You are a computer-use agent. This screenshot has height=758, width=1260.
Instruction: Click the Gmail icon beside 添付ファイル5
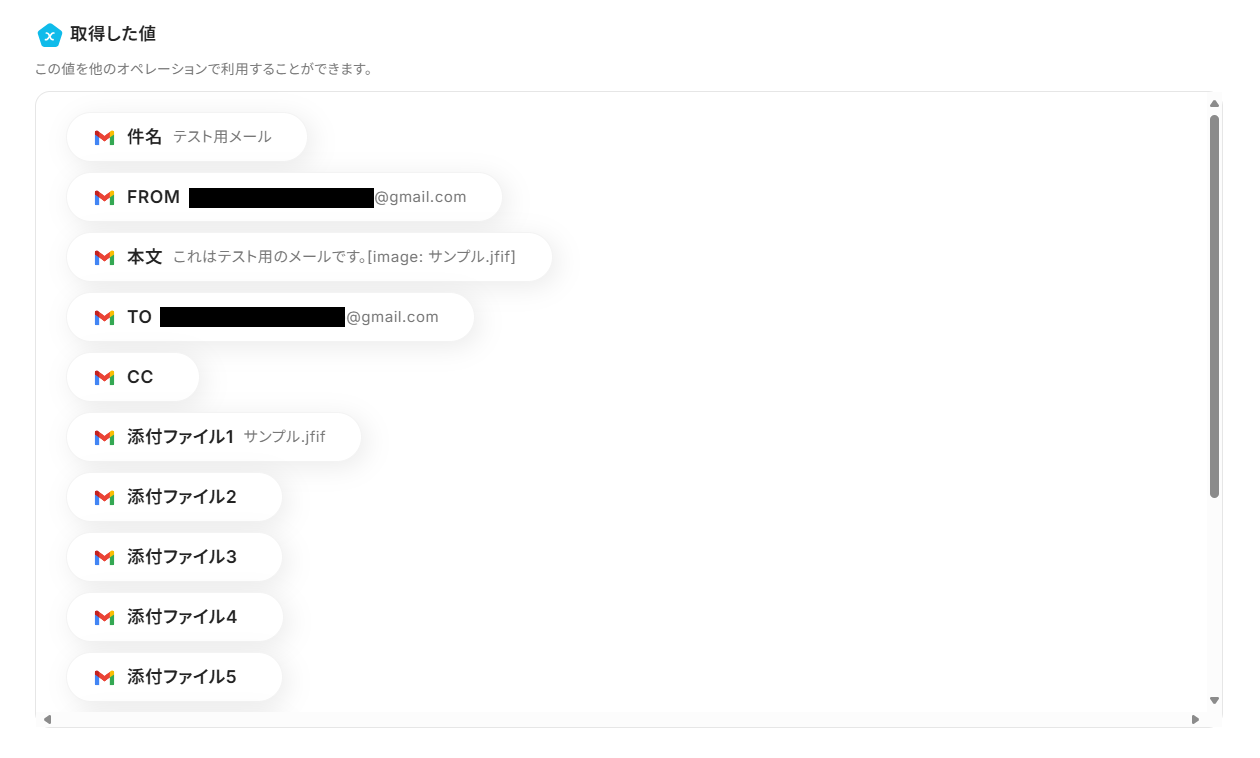coord(104,678)
